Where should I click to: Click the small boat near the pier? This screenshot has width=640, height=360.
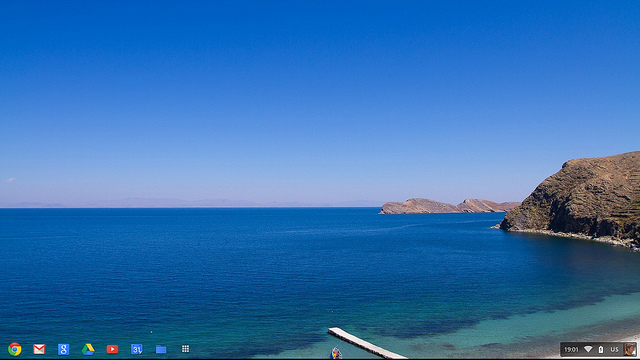[x=336, y=353]
